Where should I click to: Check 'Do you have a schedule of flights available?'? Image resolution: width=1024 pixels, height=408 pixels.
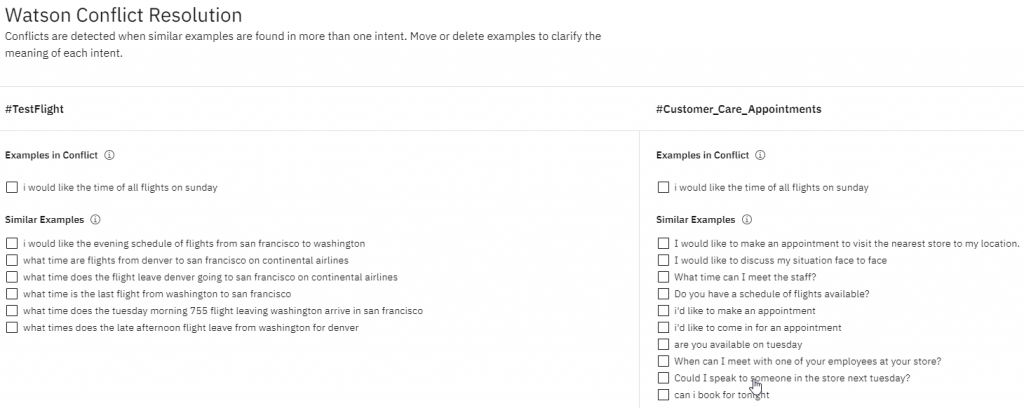tap(663, 294)
